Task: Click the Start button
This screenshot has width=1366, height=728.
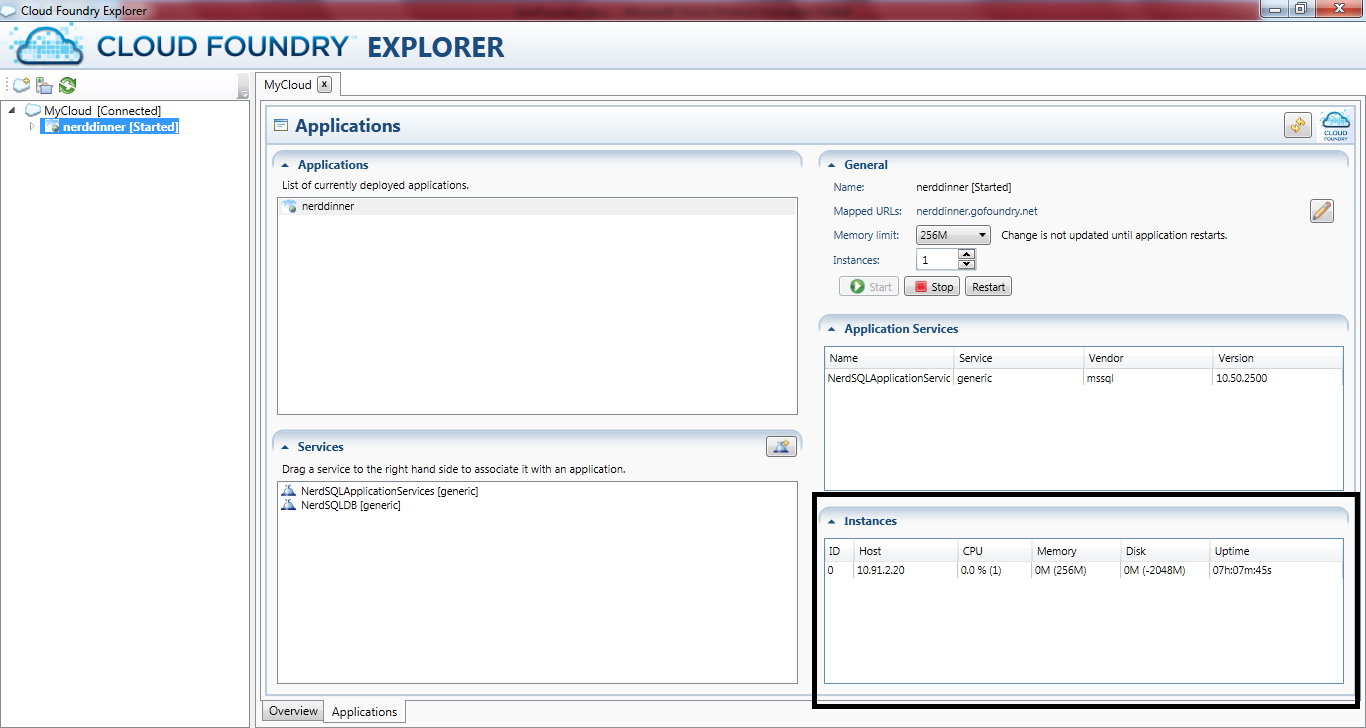Action: point(869,287)
